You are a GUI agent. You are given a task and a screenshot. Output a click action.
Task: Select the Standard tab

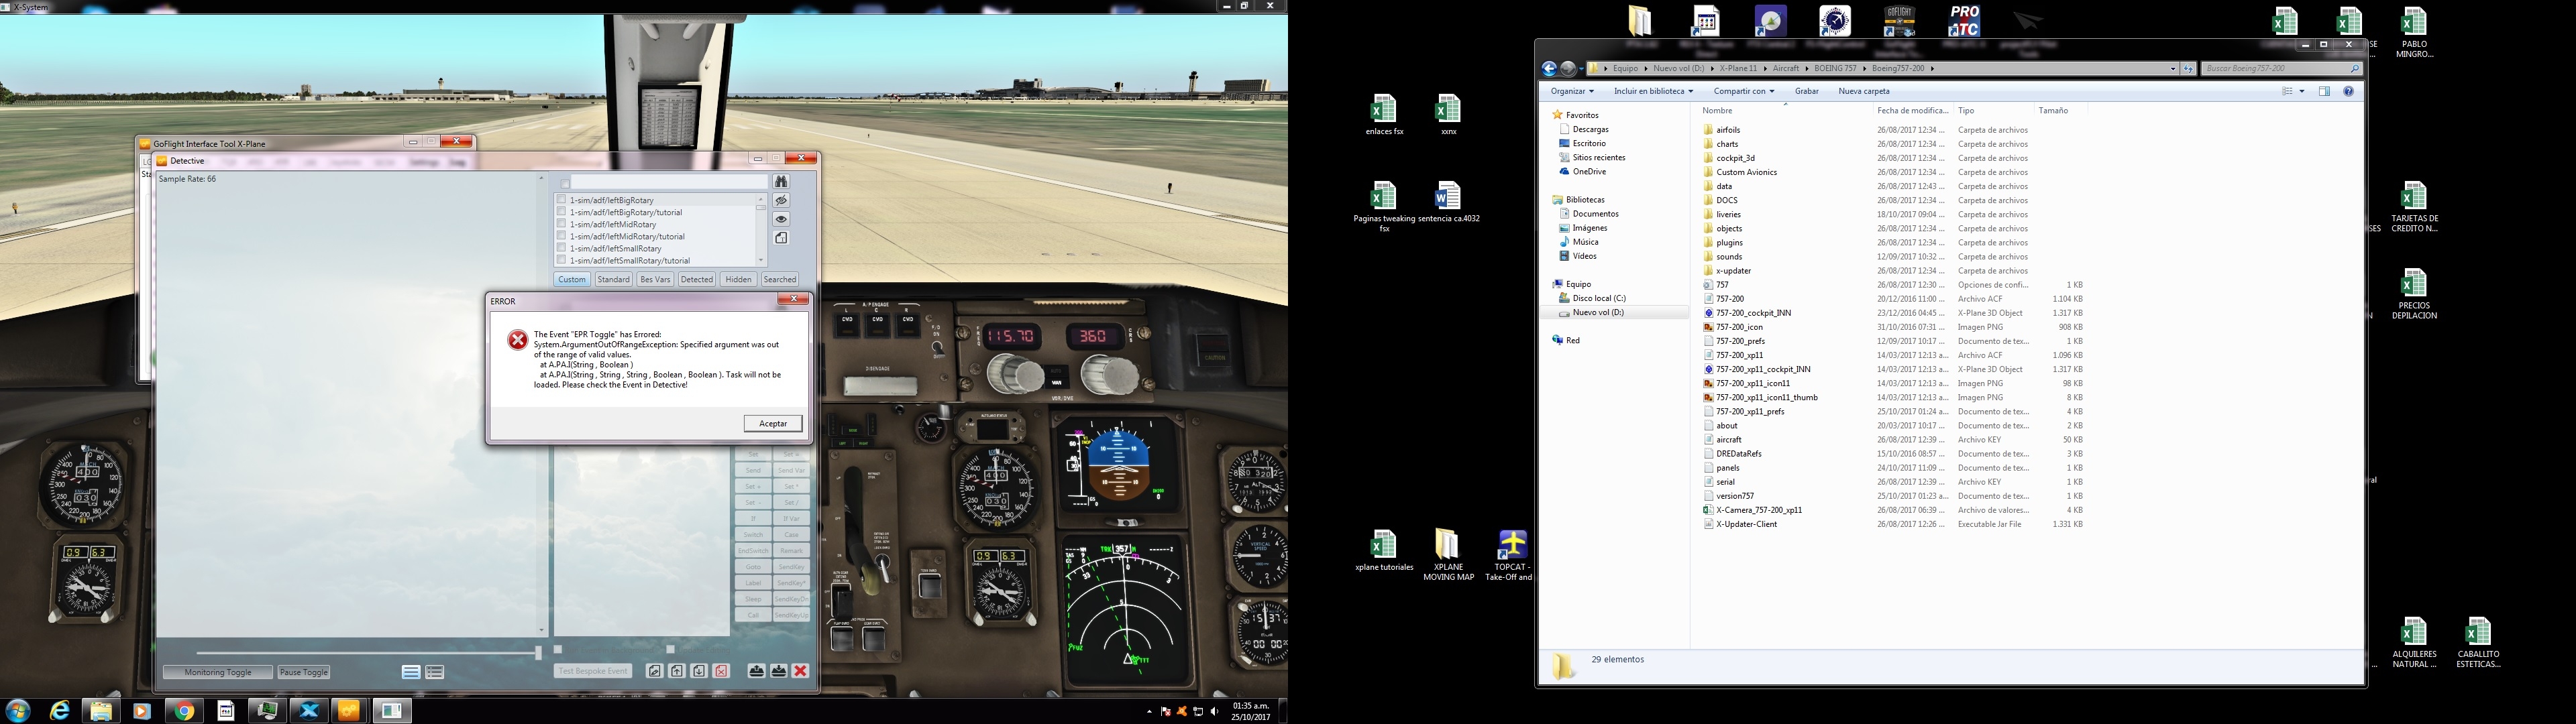(x=613, y=279)
